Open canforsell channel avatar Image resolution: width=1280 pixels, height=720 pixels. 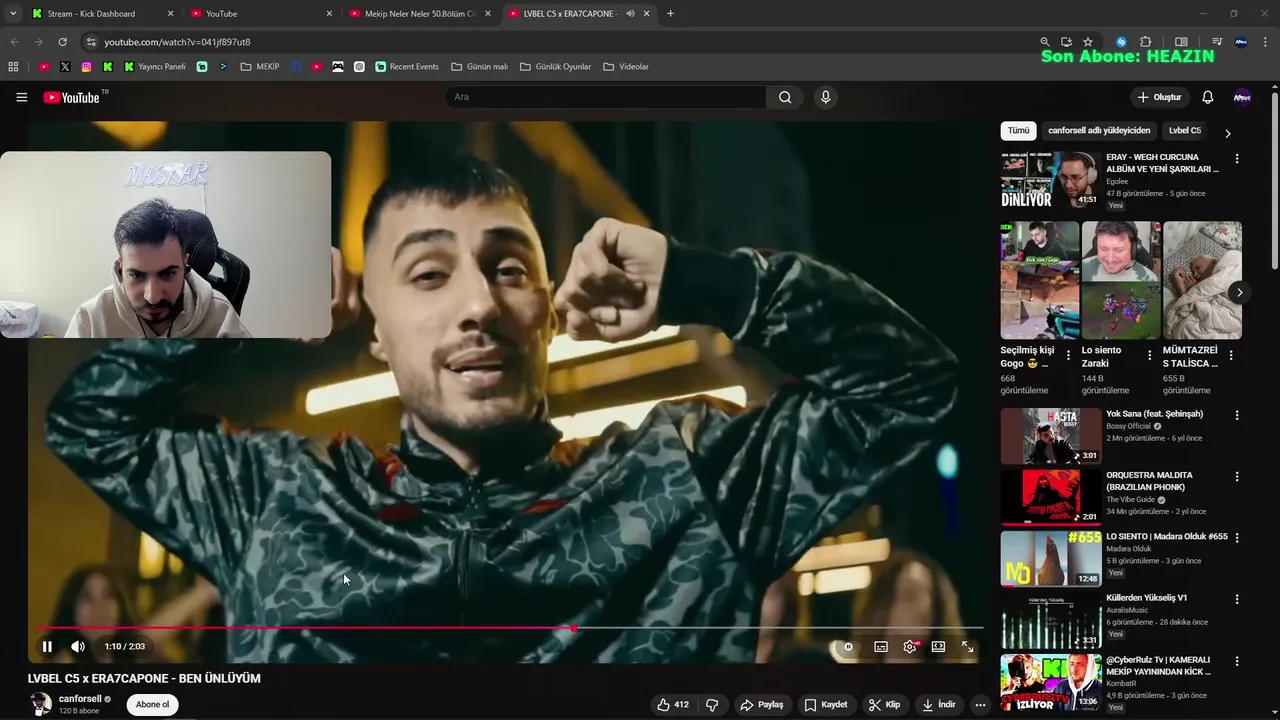pos(40,704)
